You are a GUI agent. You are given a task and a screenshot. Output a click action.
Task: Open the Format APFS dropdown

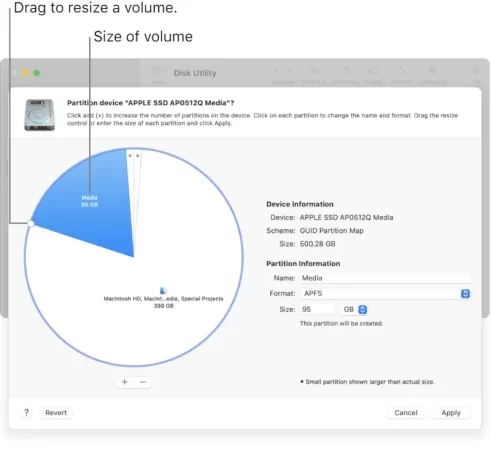pos(385,293)
